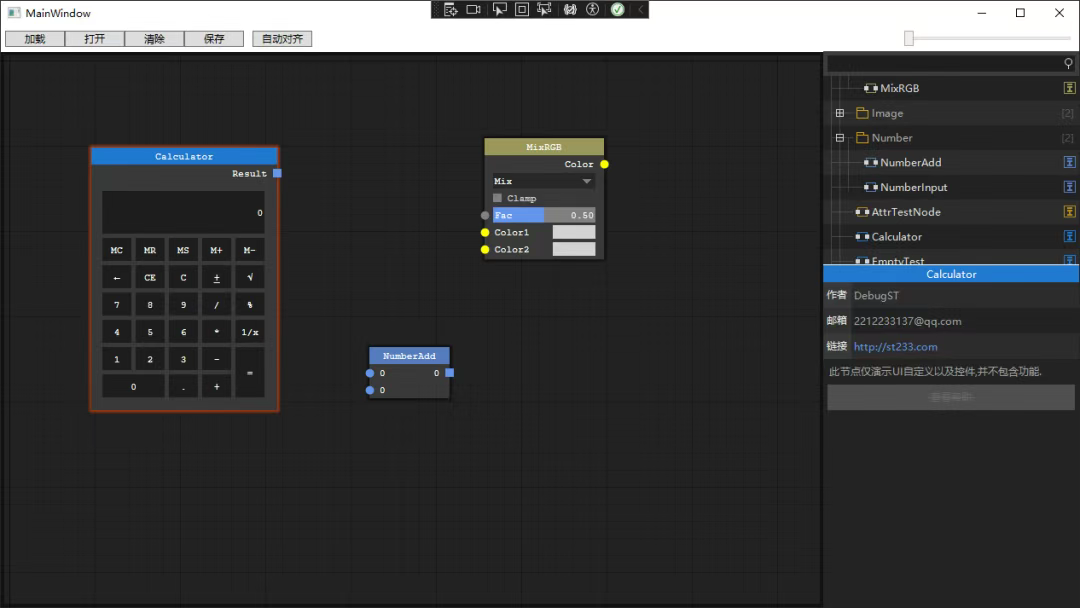Image resolution: width=1080 pixels, height=608 pixels.
Task: Select the NumberAdd item in node tree
Action: (910, 162)
